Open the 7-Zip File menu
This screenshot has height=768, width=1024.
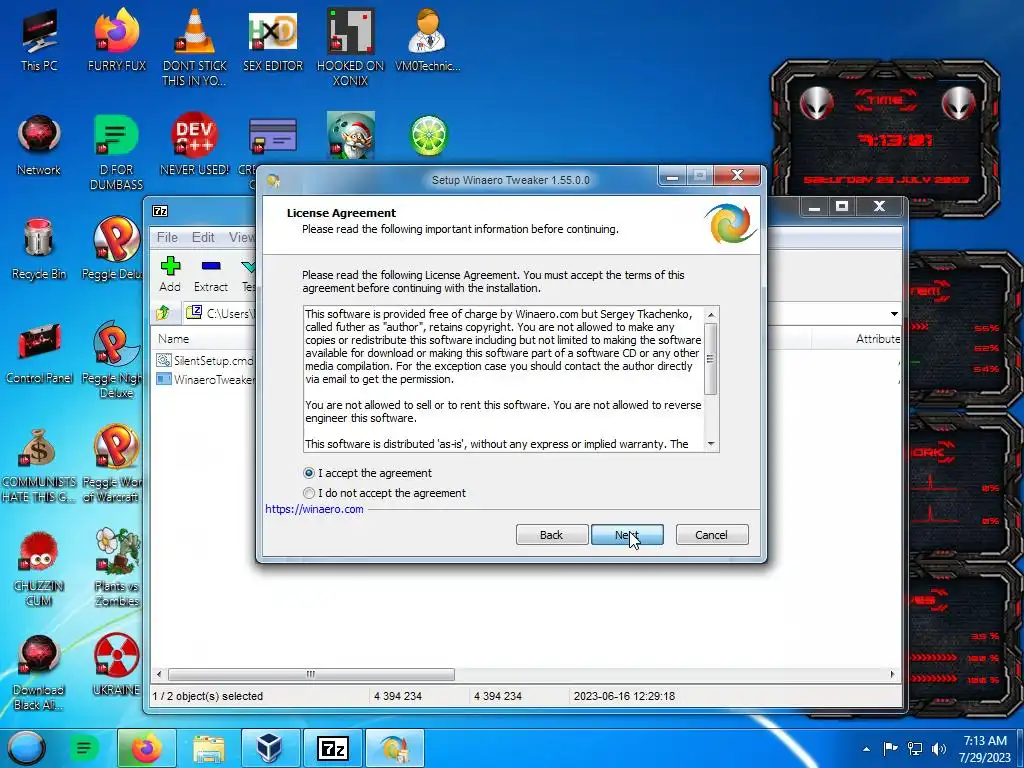[167, 237]
